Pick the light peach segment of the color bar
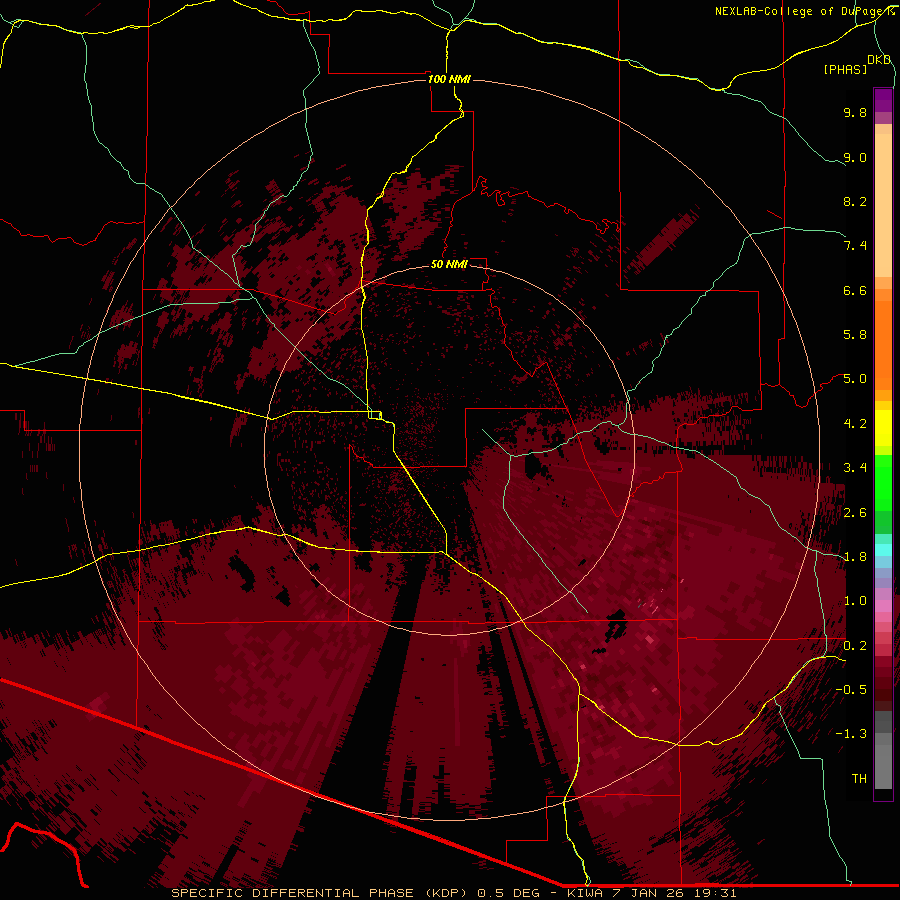The height and width of the screenshot is (900, 900). [x=883, y=205]
